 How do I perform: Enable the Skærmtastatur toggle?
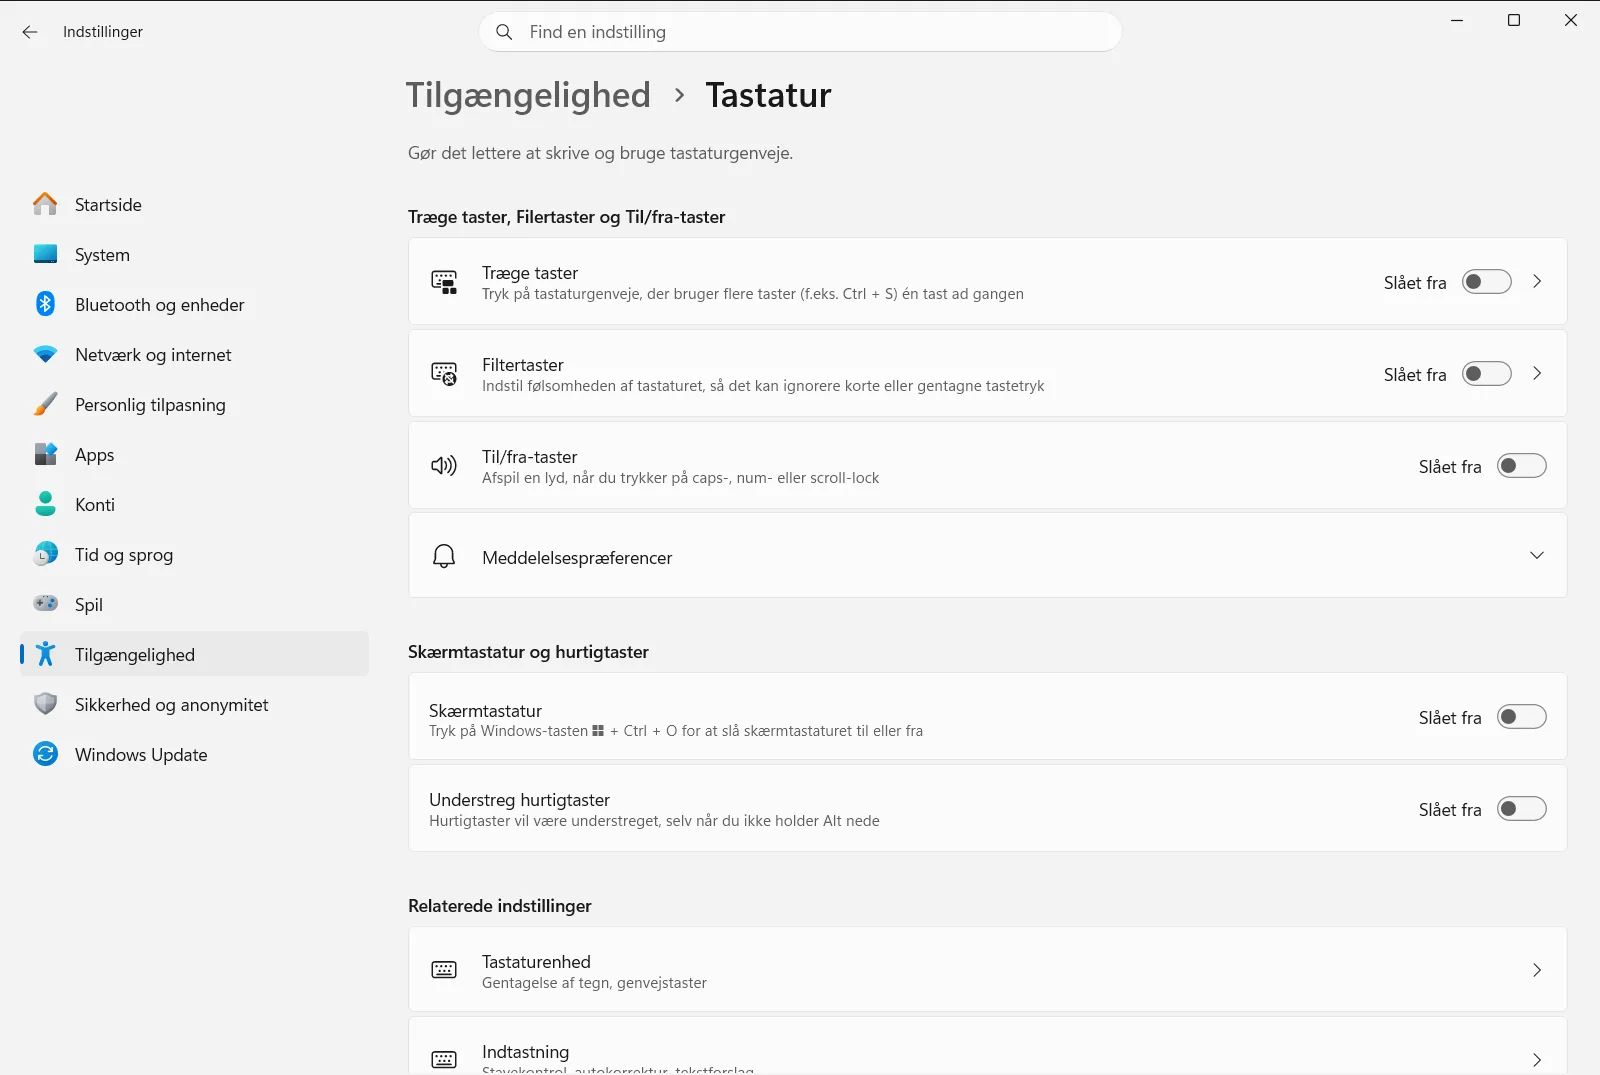(x=1522, y=717)
